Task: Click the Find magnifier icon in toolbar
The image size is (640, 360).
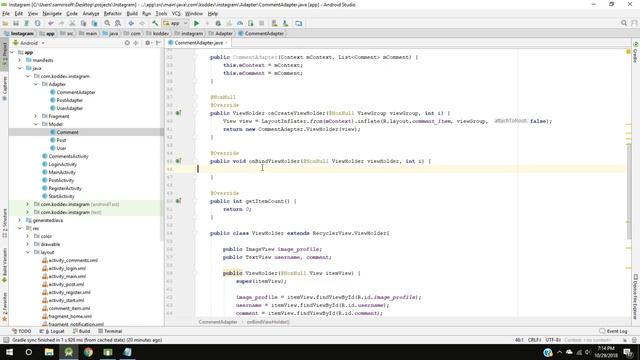Action: (x=107, y=23)
